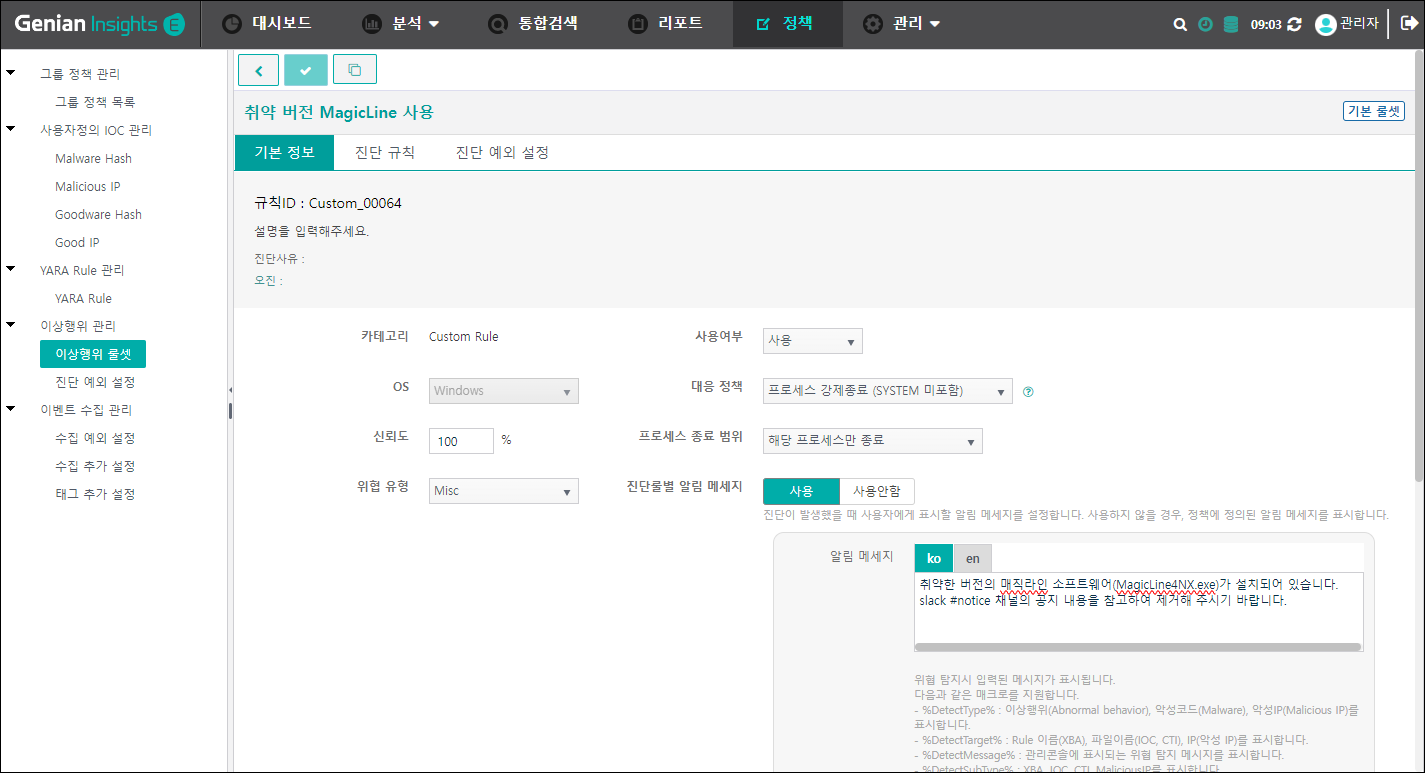Switch to the 진단 규칙 tab
1425x773 pixels.
tap(385, 153)
